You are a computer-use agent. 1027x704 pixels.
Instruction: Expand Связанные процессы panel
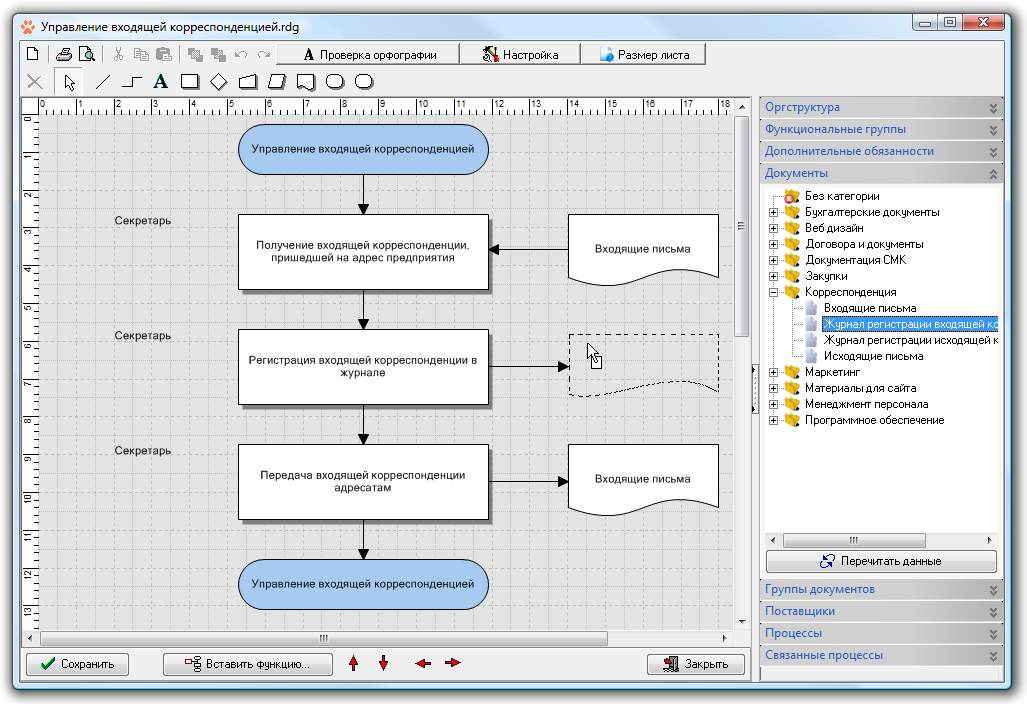point(881,656)
